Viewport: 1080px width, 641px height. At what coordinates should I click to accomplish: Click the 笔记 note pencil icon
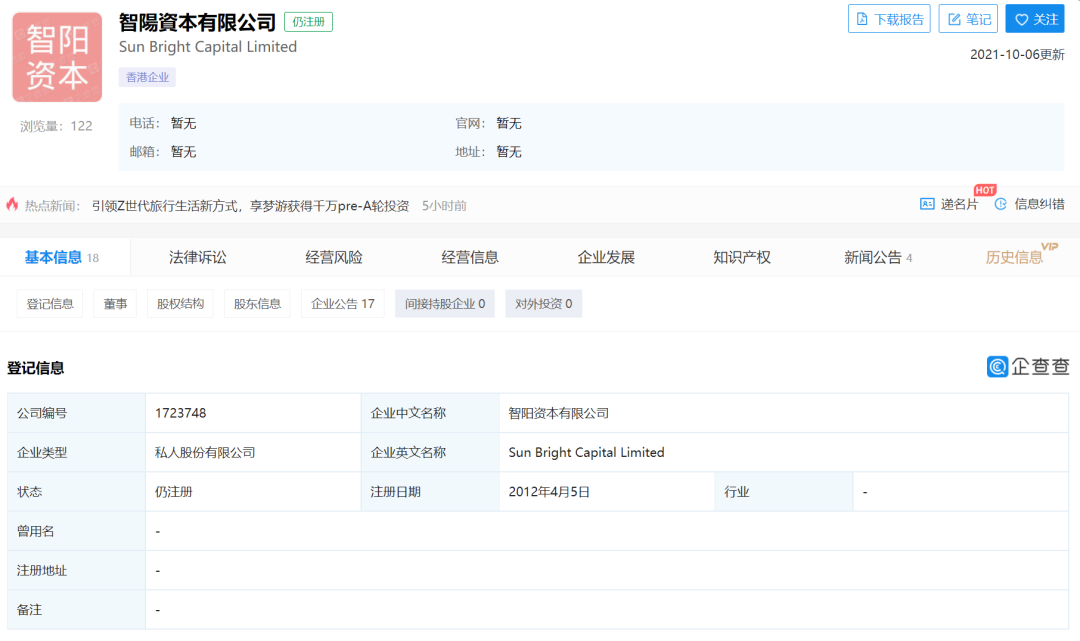pos(954,19)
